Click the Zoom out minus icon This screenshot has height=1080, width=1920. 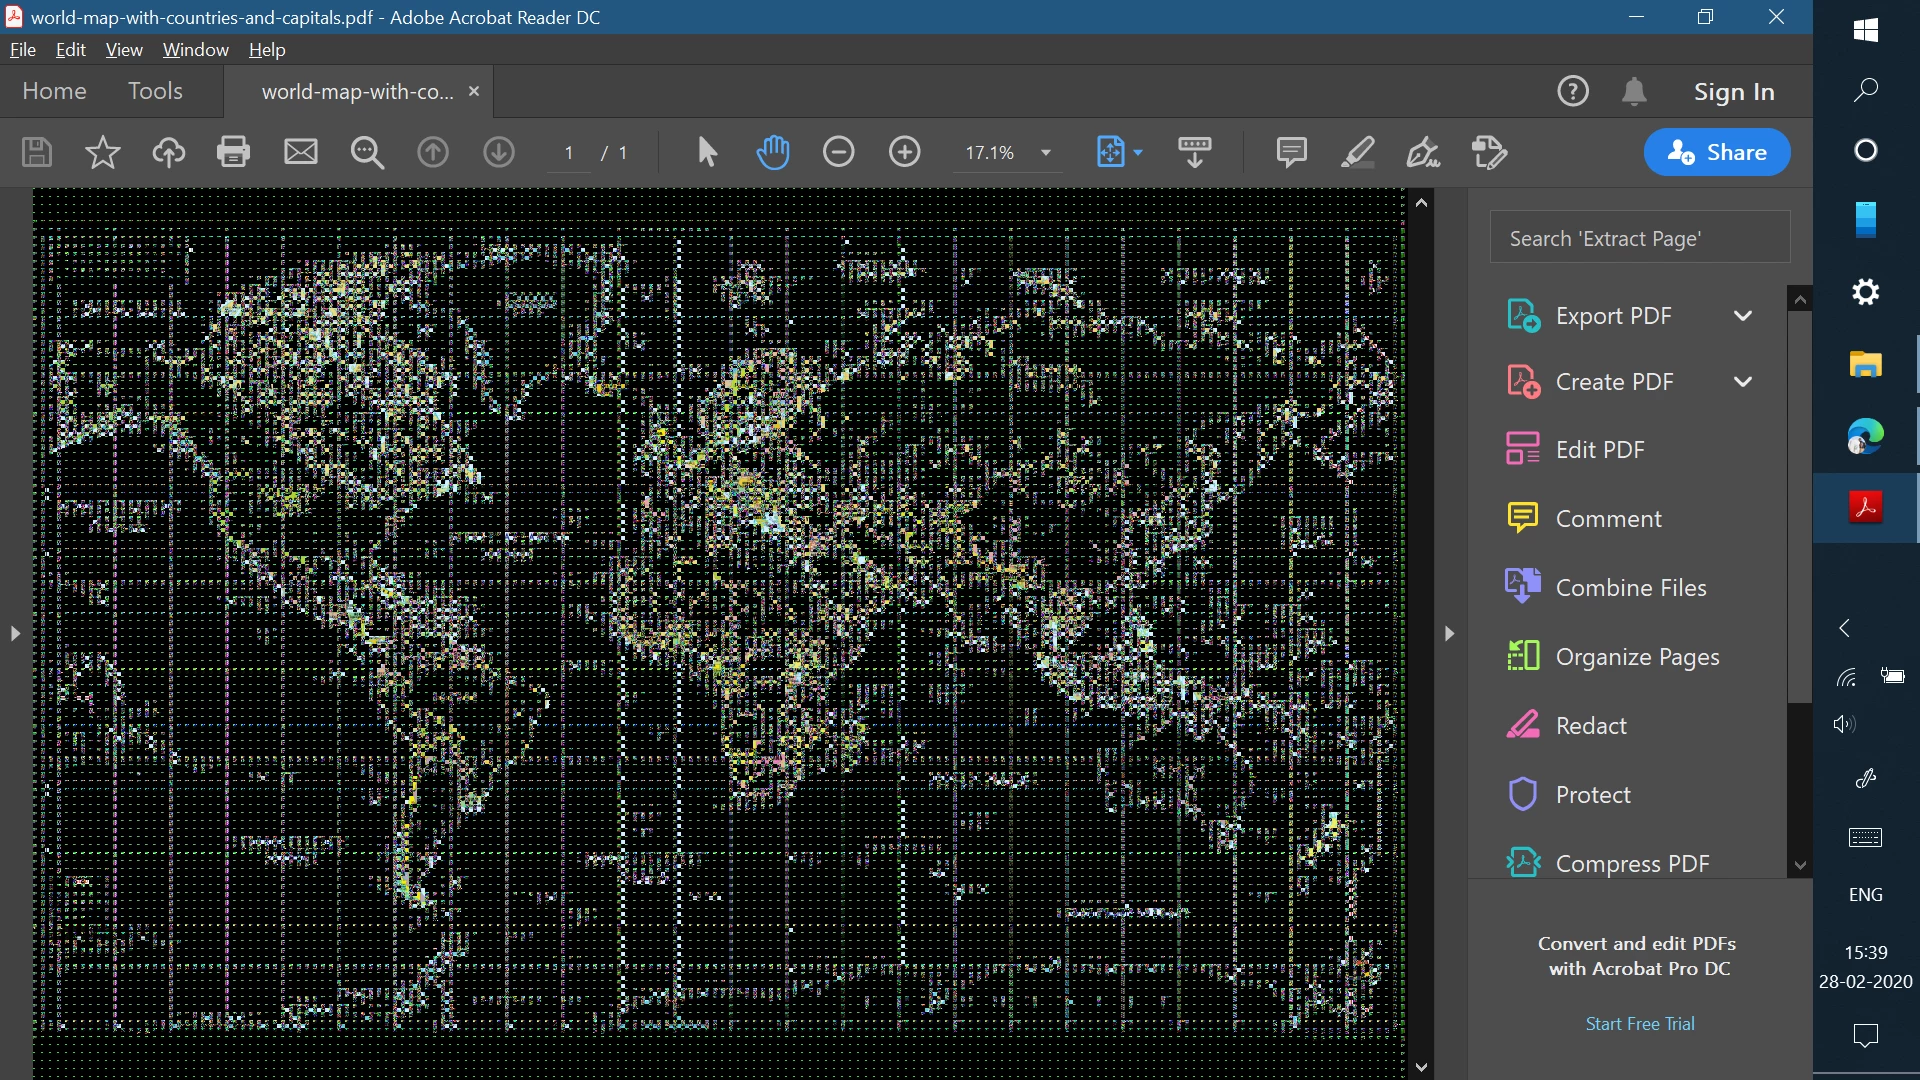point(838,152)
